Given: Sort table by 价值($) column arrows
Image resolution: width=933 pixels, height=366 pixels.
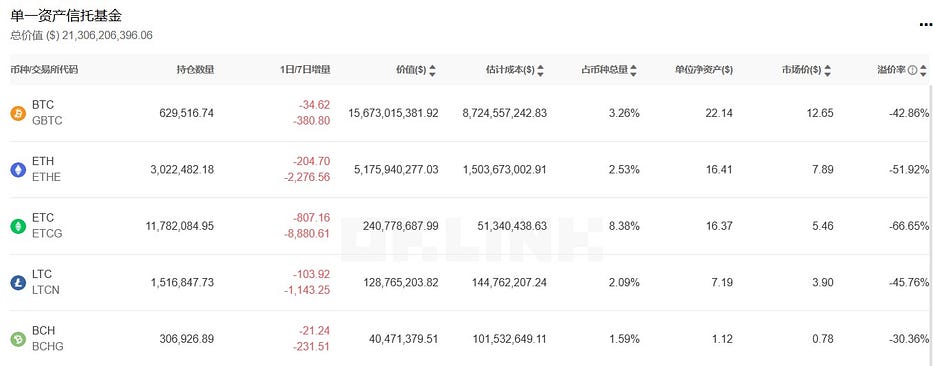Looking at the screenshot, I should [x=433, y=71].
